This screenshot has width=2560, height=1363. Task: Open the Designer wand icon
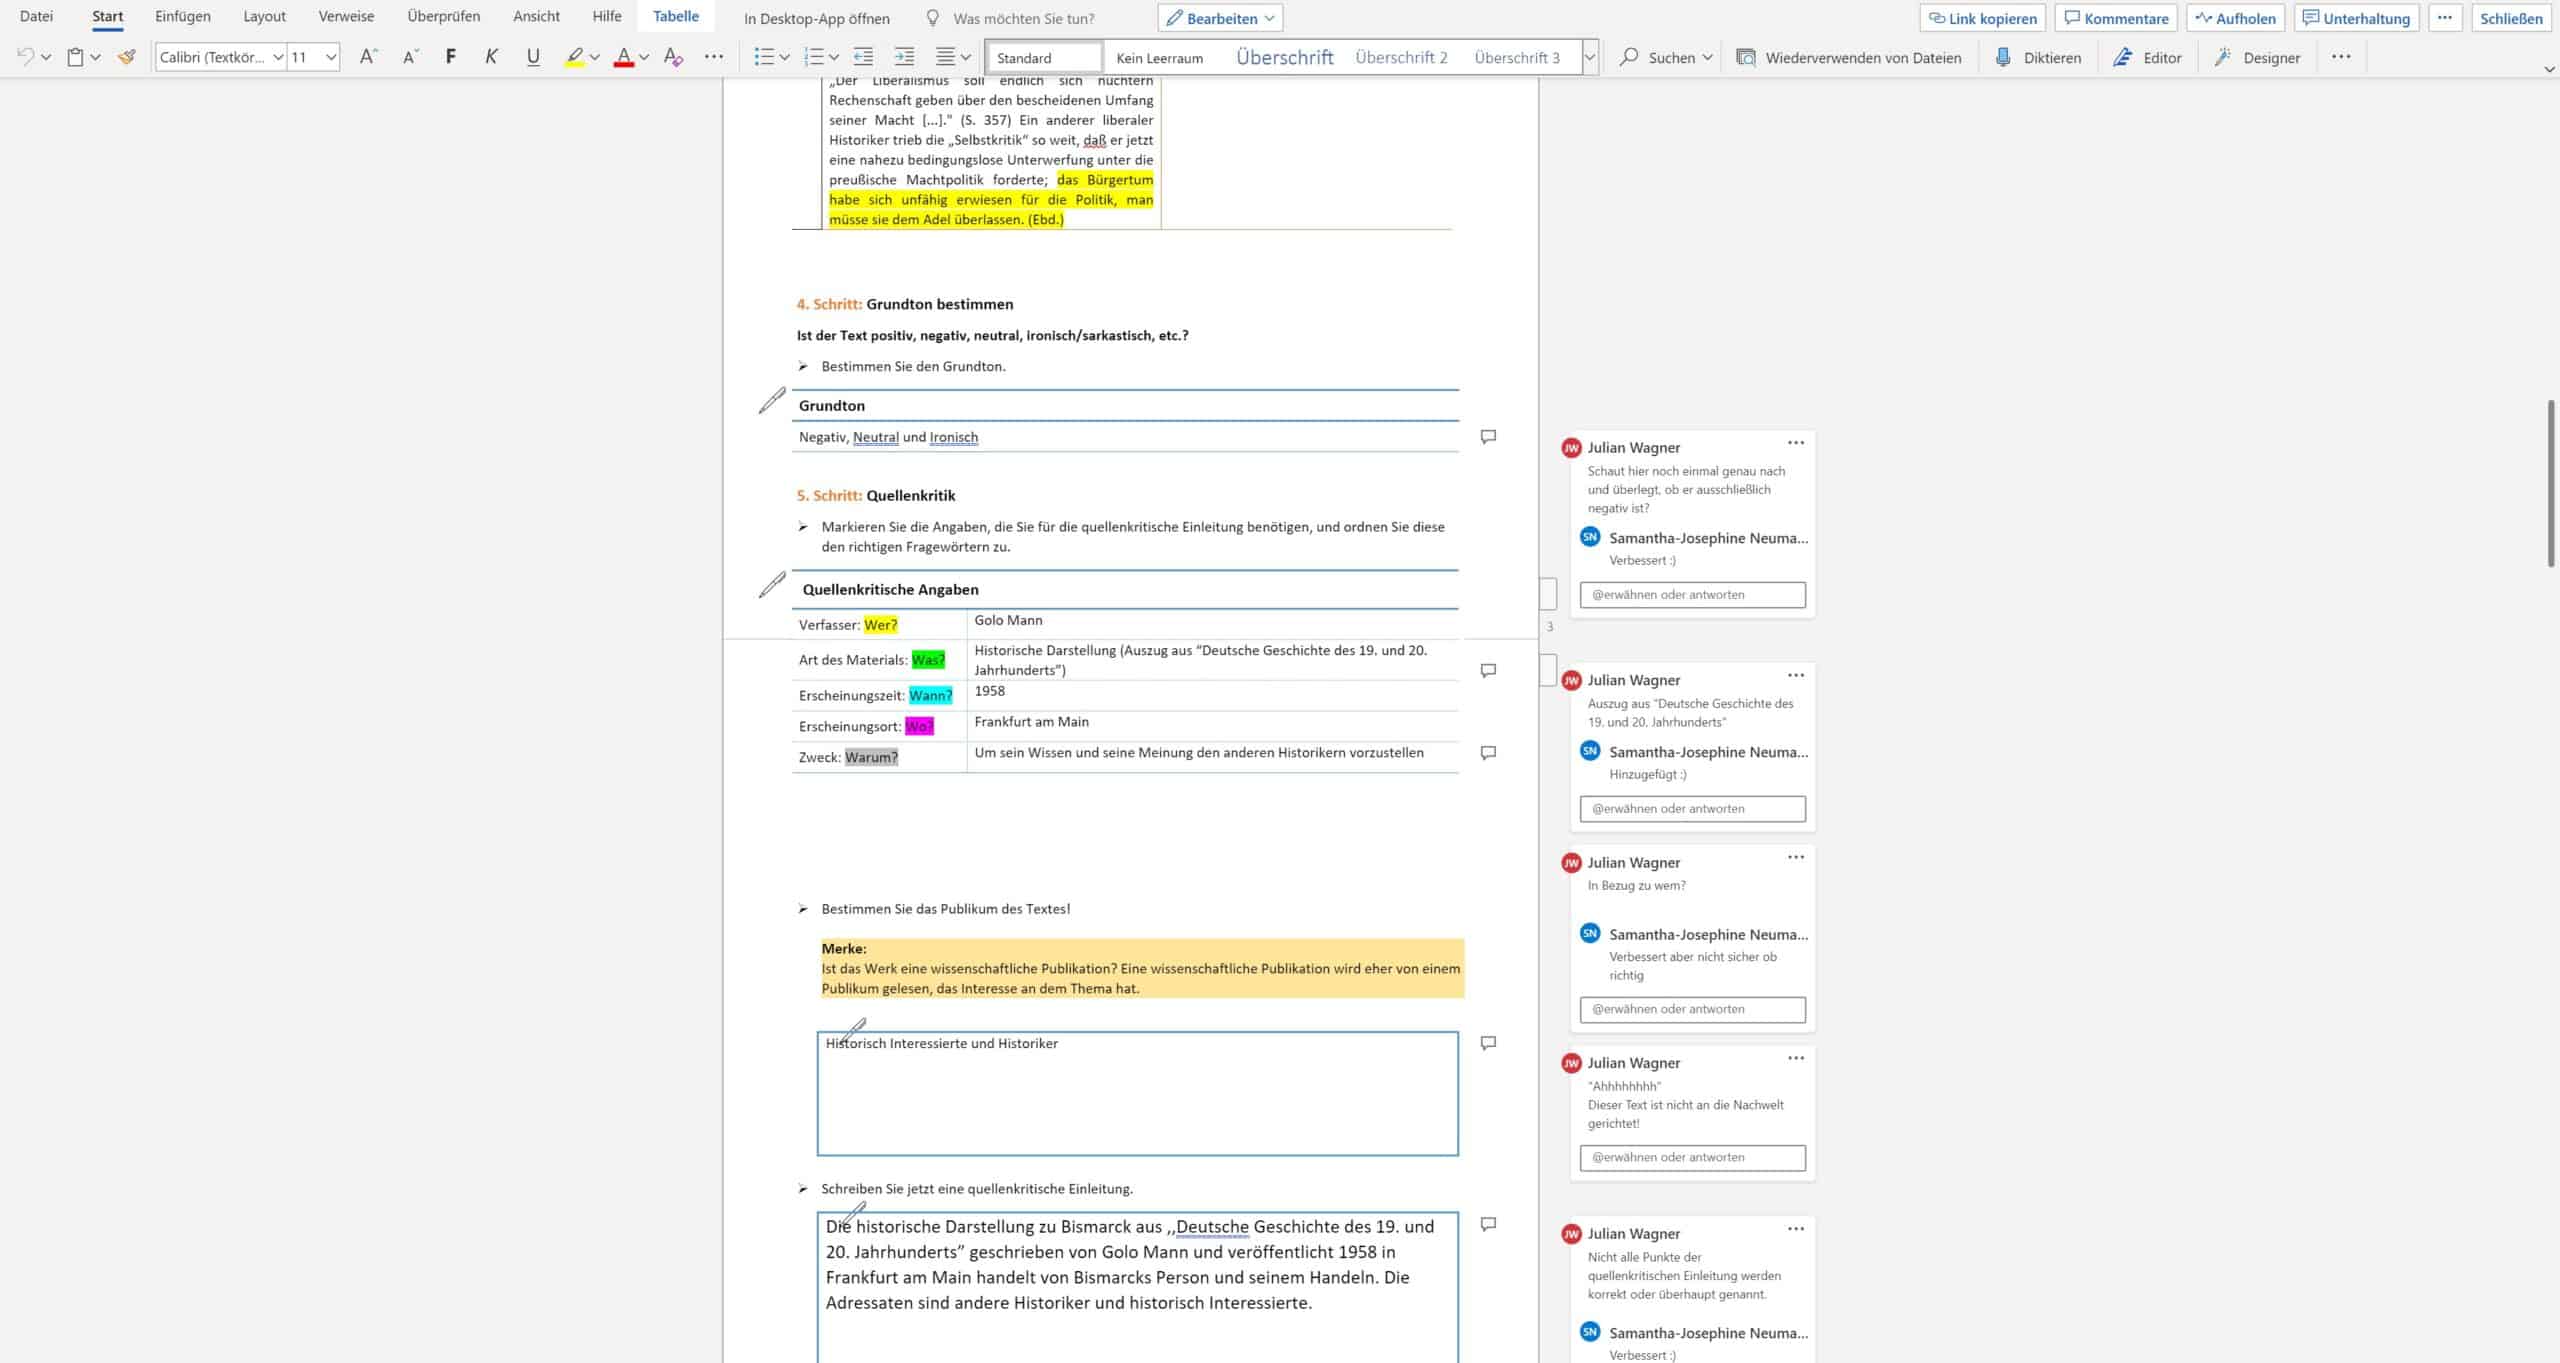tap(2222, 57)
